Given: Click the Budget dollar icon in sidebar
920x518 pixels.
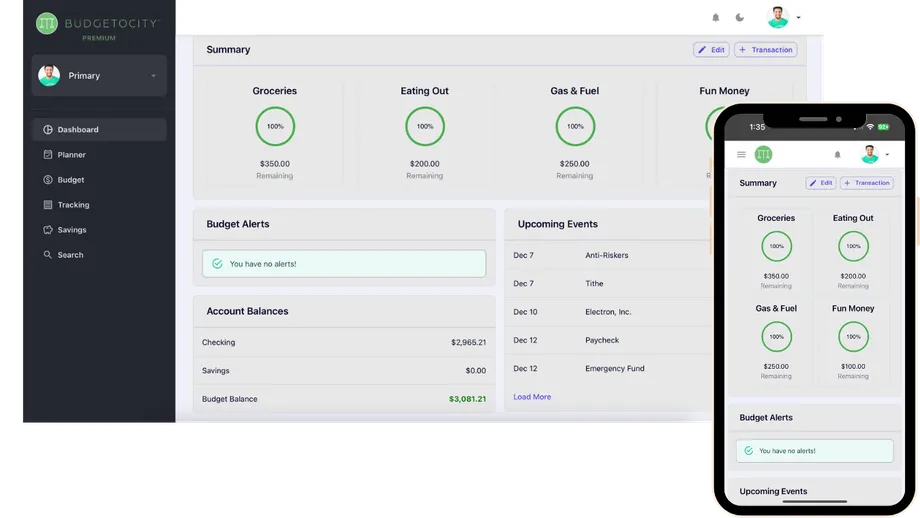Looking at the screenshot, I should coord(48,180).
